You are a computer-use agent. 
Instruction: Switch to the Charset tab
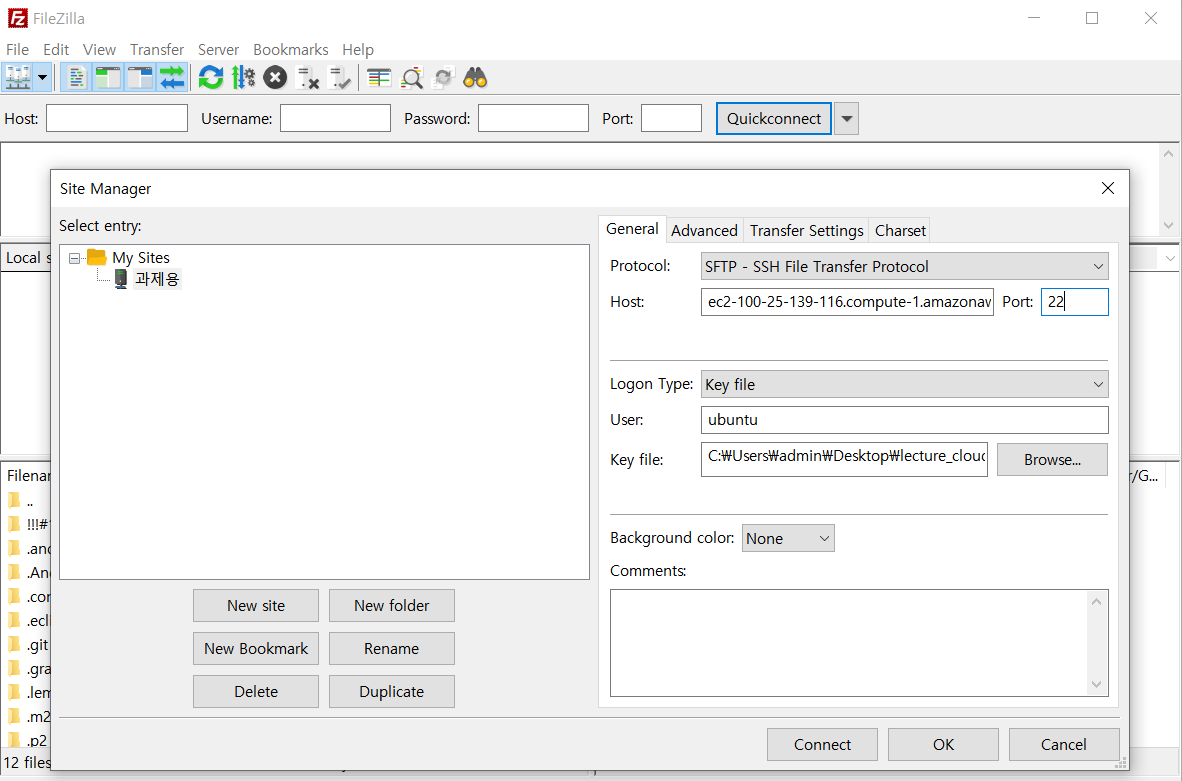(x=900, y=231)
